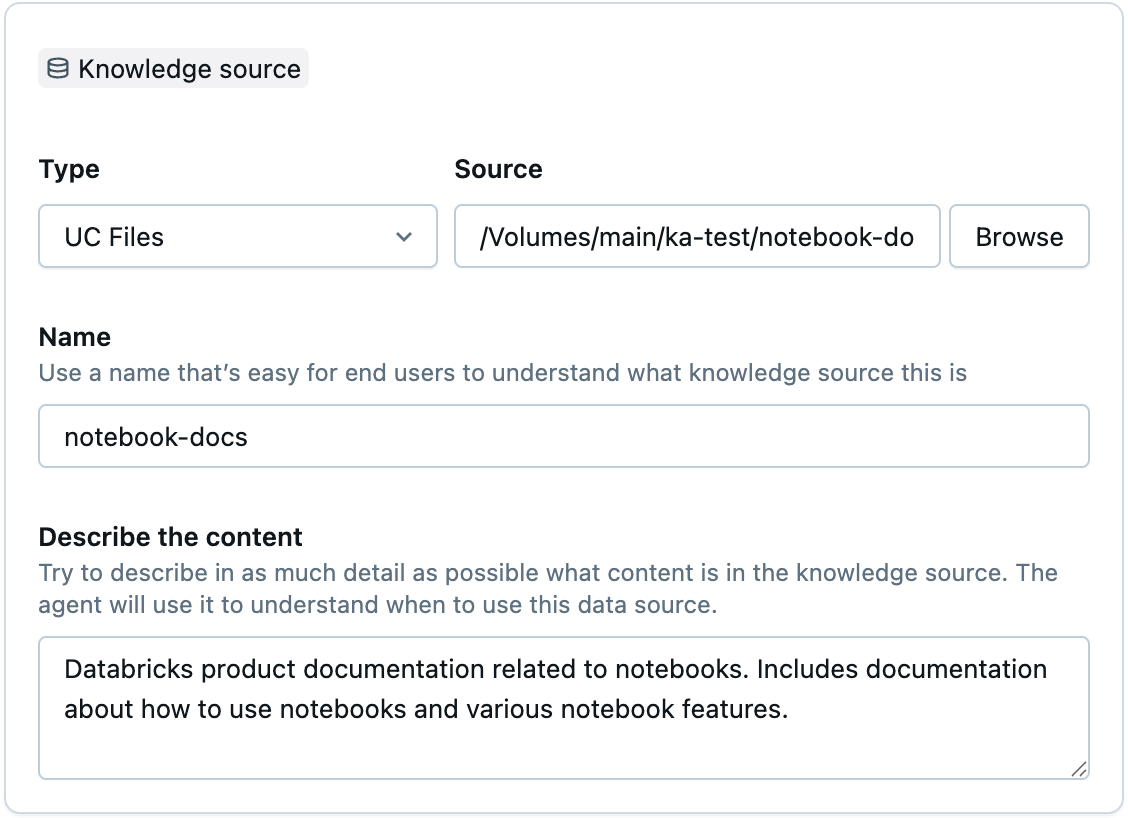The height and width of the screenshot is (818, 1128).
Task: Open the Type dropdown showing UC Files
Action: pos(238,237)
